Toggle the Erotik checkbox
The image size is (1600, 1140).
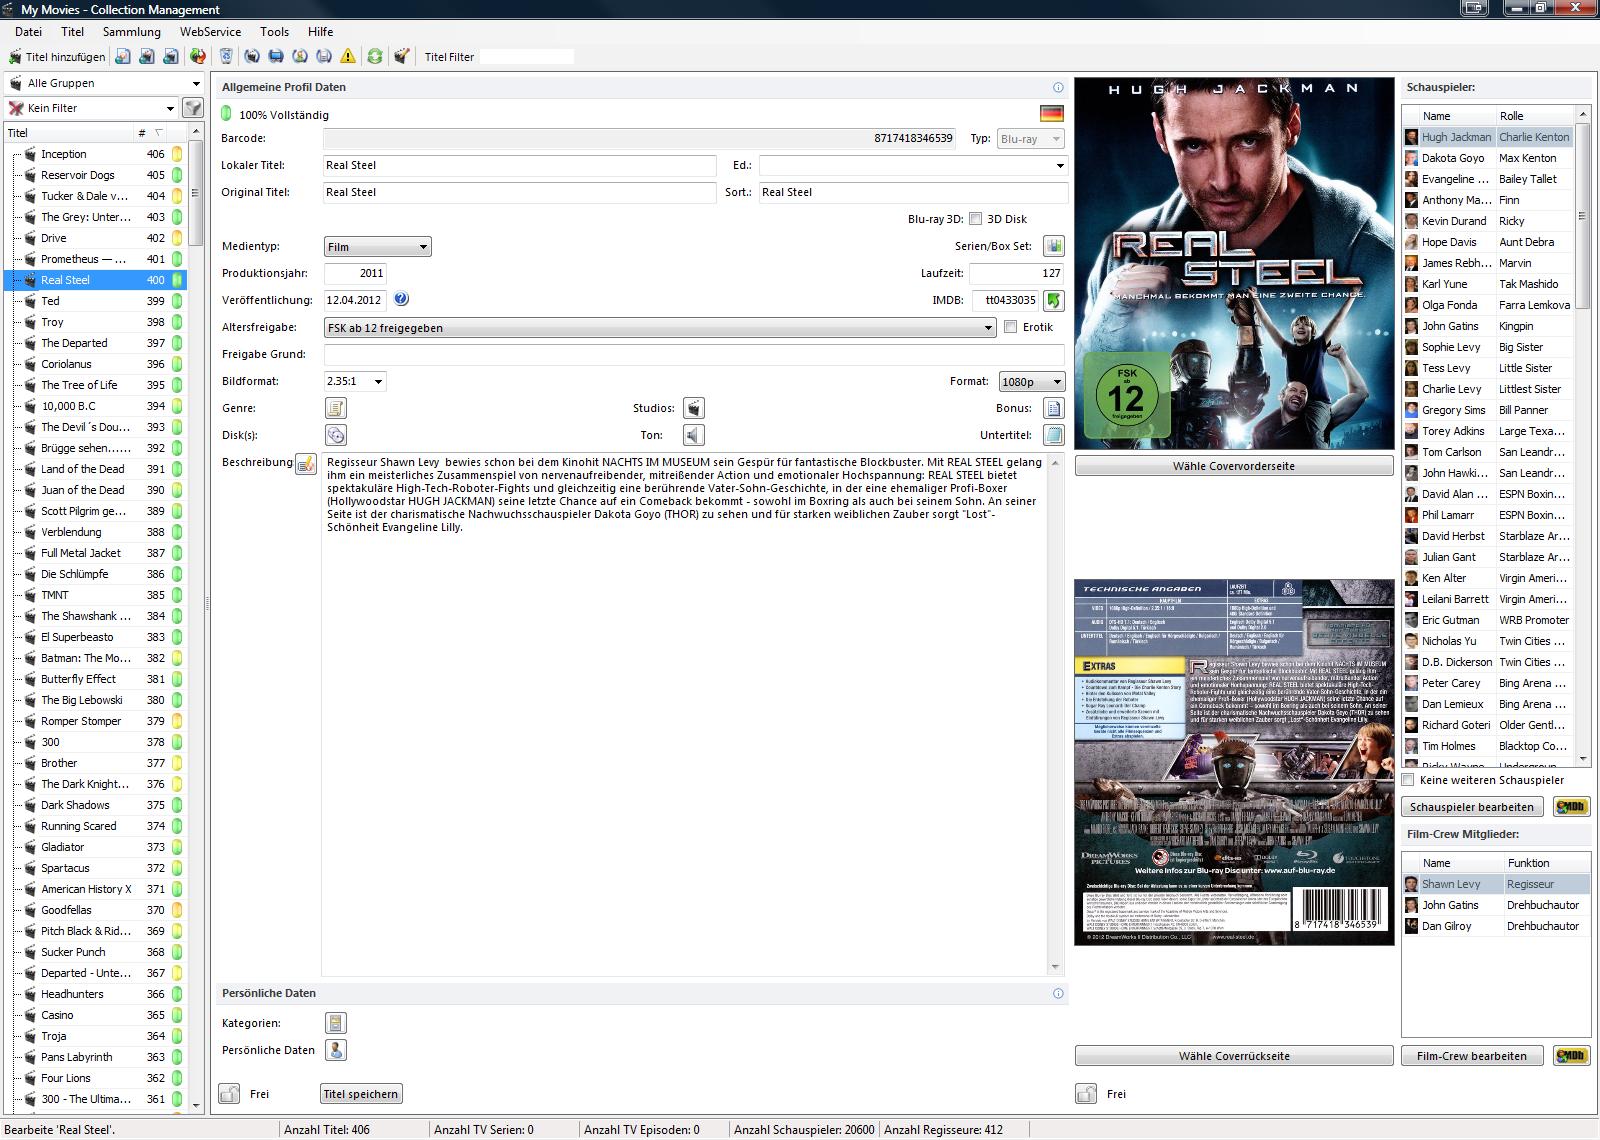[x=1010, y=327]
